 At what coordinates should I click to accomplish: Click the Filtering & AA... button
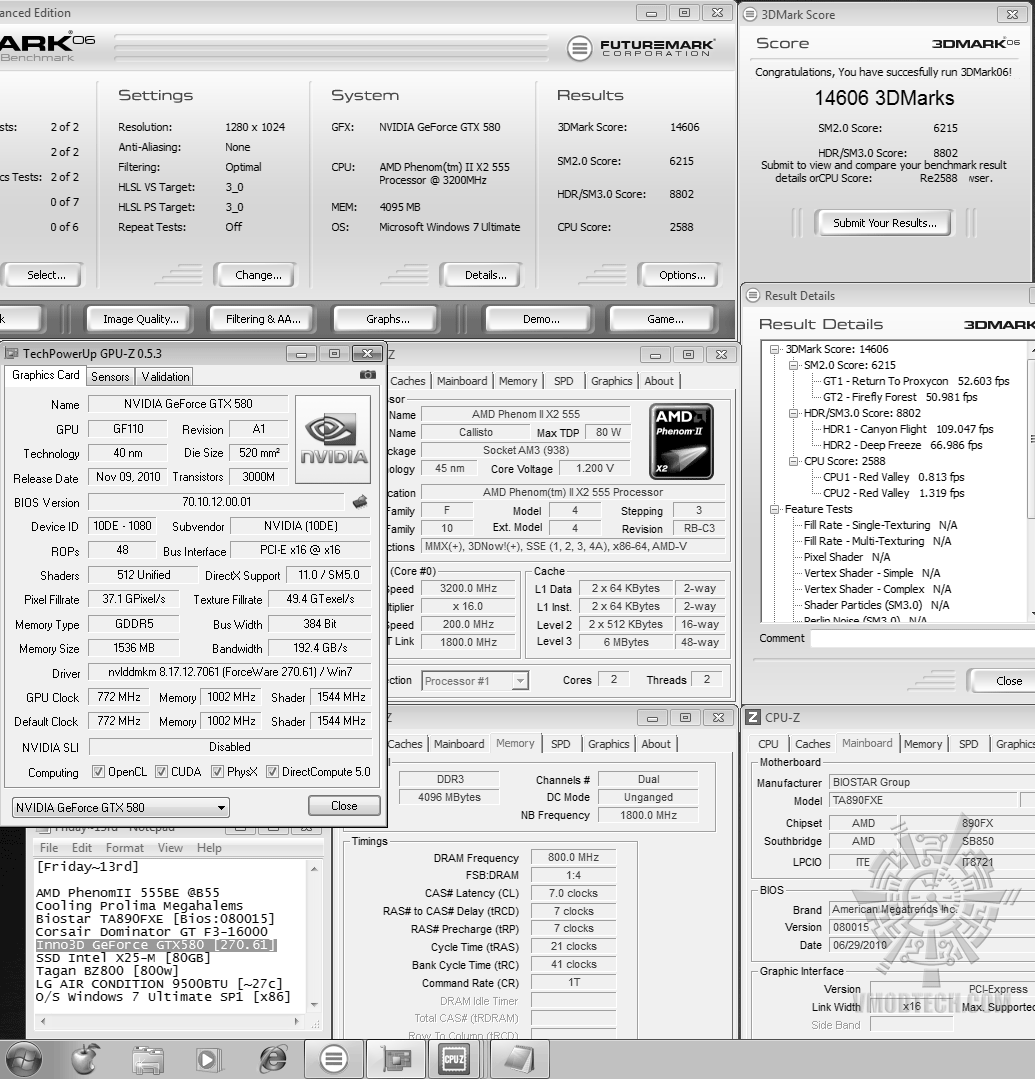[263, 319]
